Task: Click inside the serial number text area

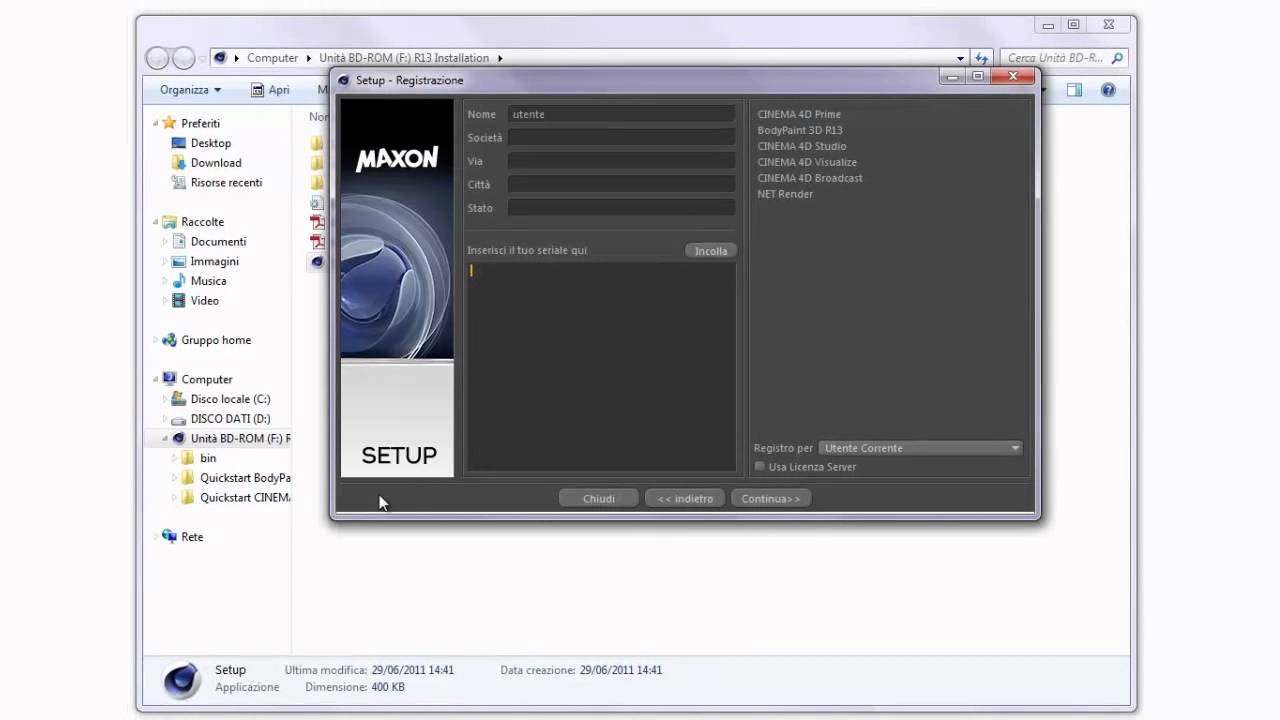Action: click(x=601, y=366)
